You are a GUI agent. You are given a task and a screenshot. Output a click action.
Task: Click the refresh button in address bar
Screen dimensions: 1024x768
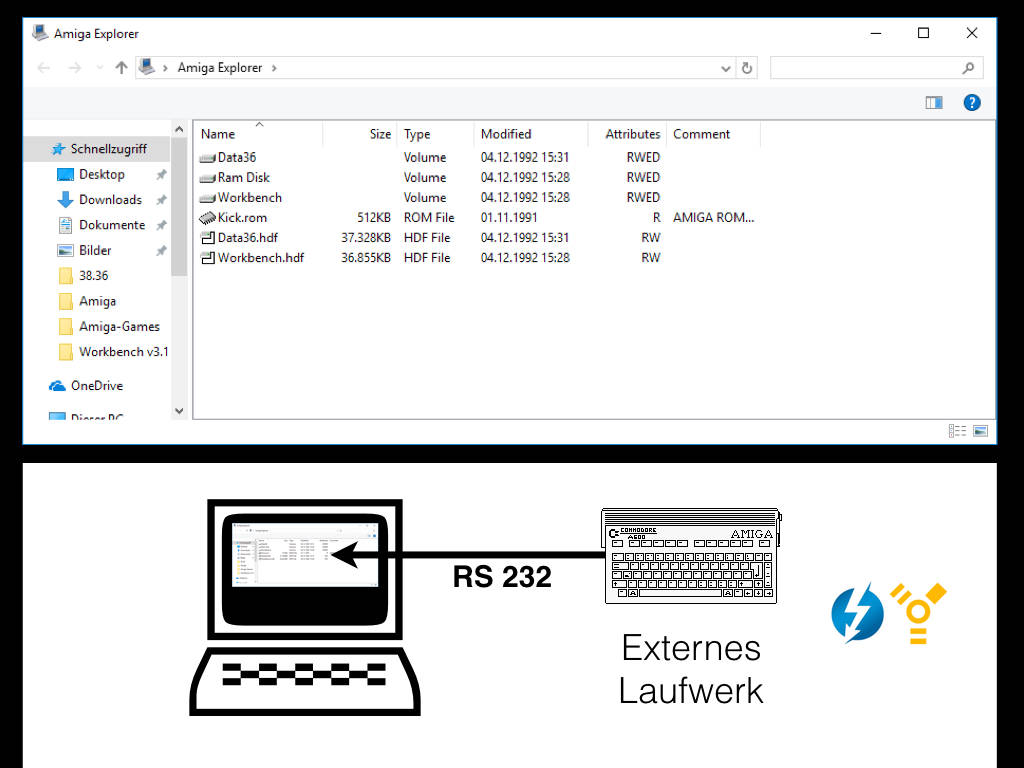[x=747, y=68]
